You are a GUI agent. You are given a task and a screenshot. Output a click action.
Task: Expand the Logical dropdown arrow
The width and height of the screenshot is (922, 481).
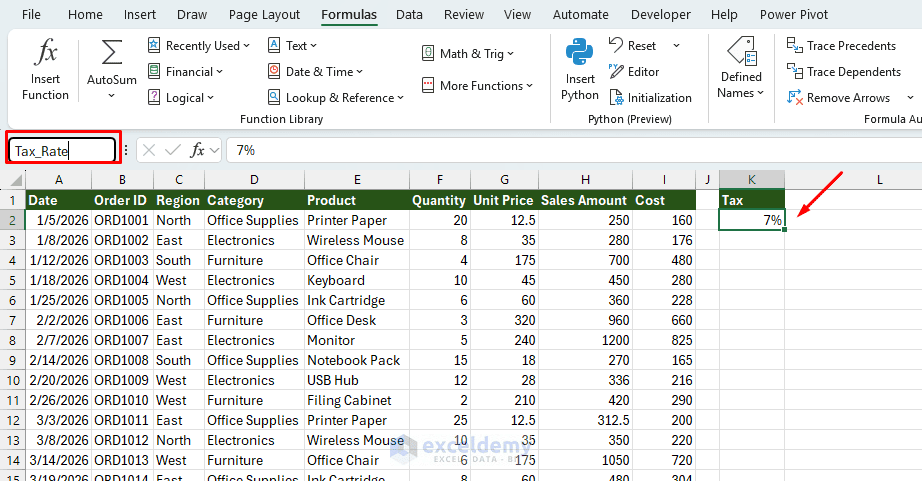click(211, 98)
